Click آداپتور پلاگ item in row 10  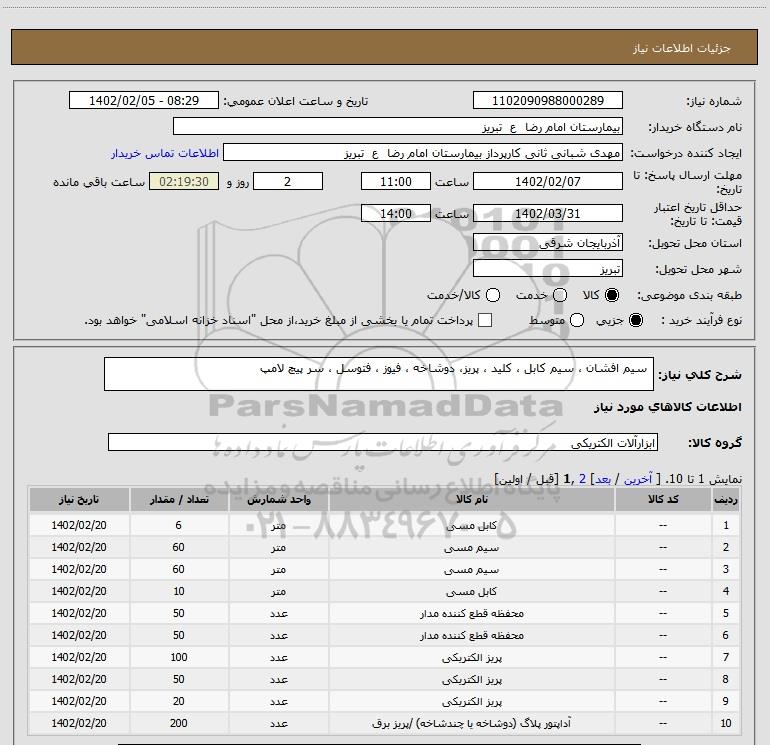[x=471, y=723]
